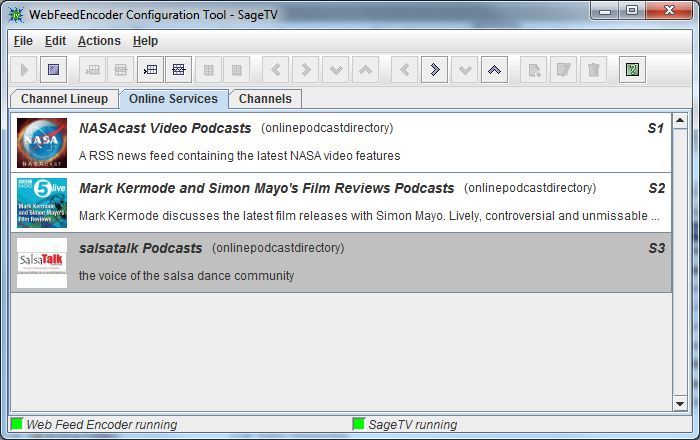Open the Actions menu
Screen dimensions: 700x440
99,41
